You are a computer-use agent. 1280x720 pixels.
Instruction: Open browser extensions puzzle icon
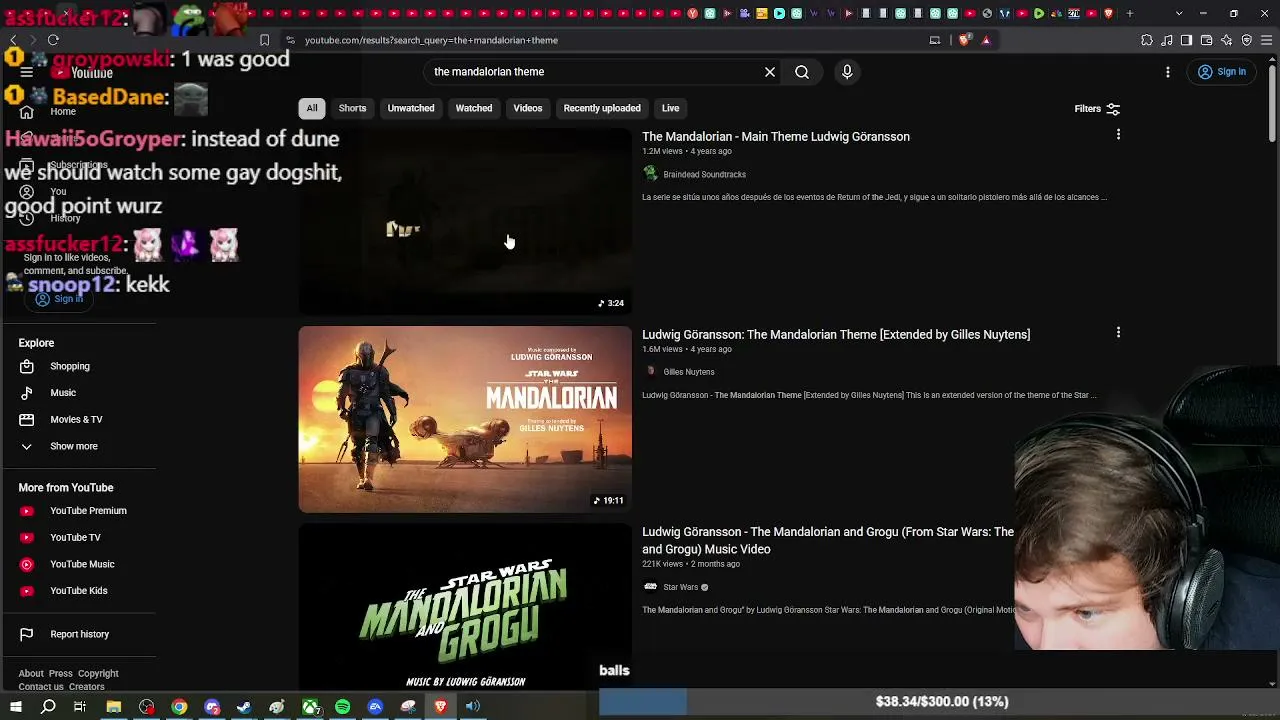[1146, 40]
